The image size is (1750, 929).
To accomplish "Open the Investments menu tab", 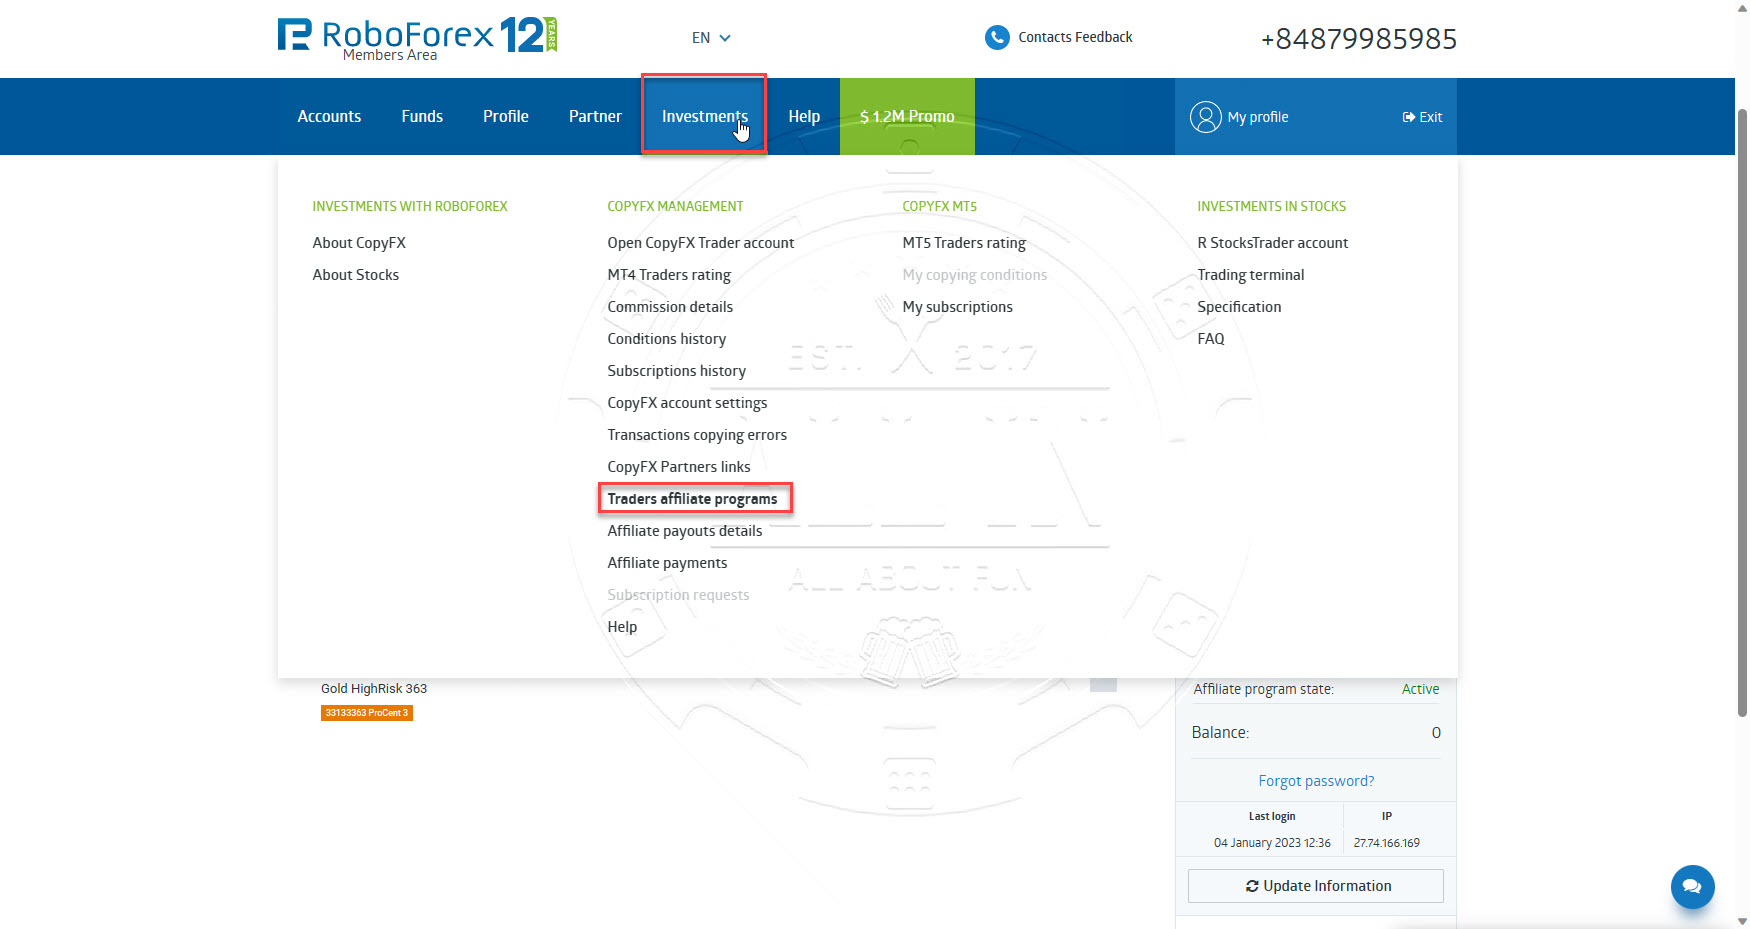I will (x=704, y=116).
